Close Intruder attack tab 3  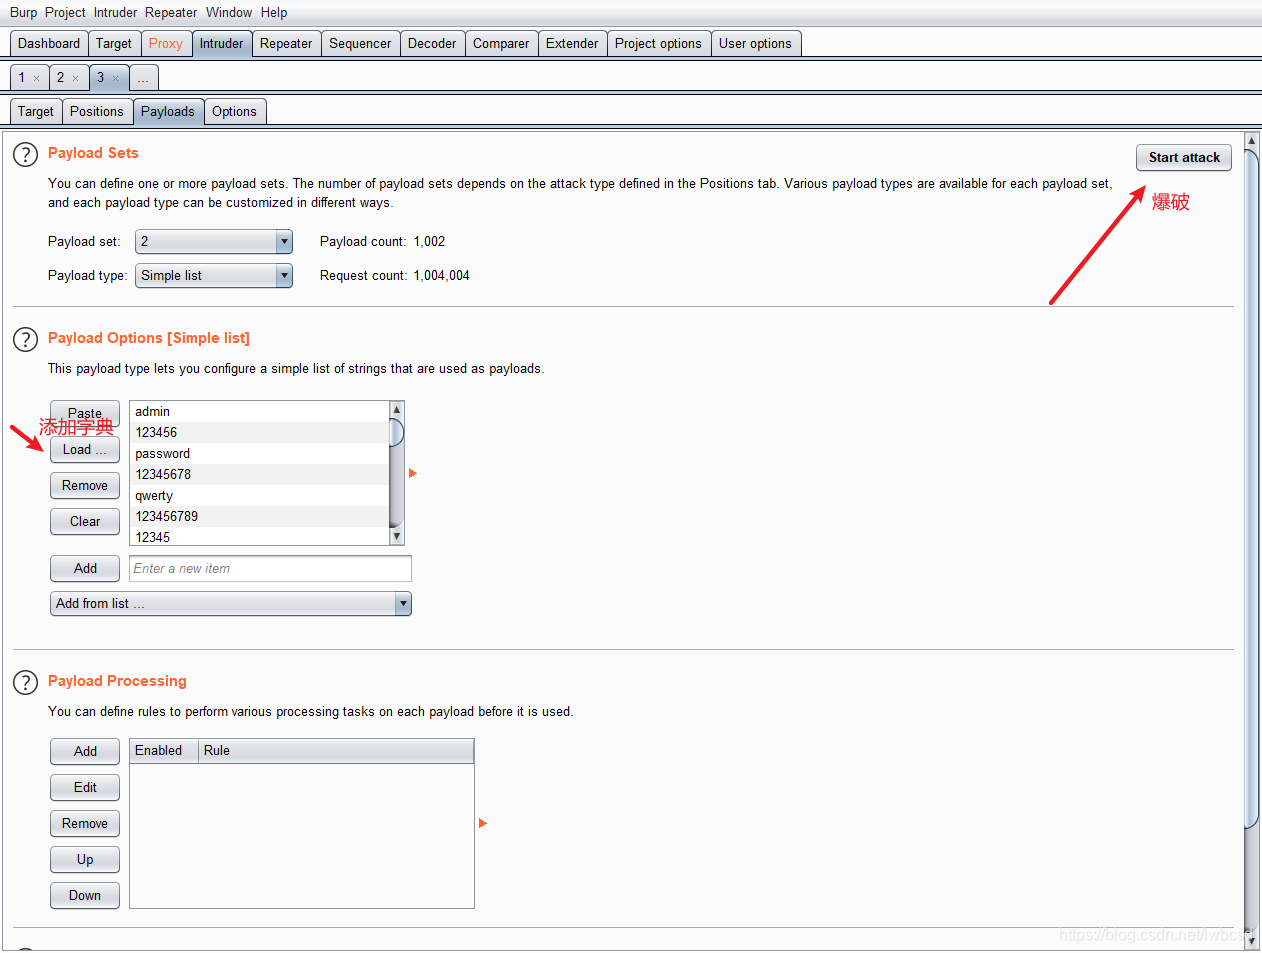[115, 78]
